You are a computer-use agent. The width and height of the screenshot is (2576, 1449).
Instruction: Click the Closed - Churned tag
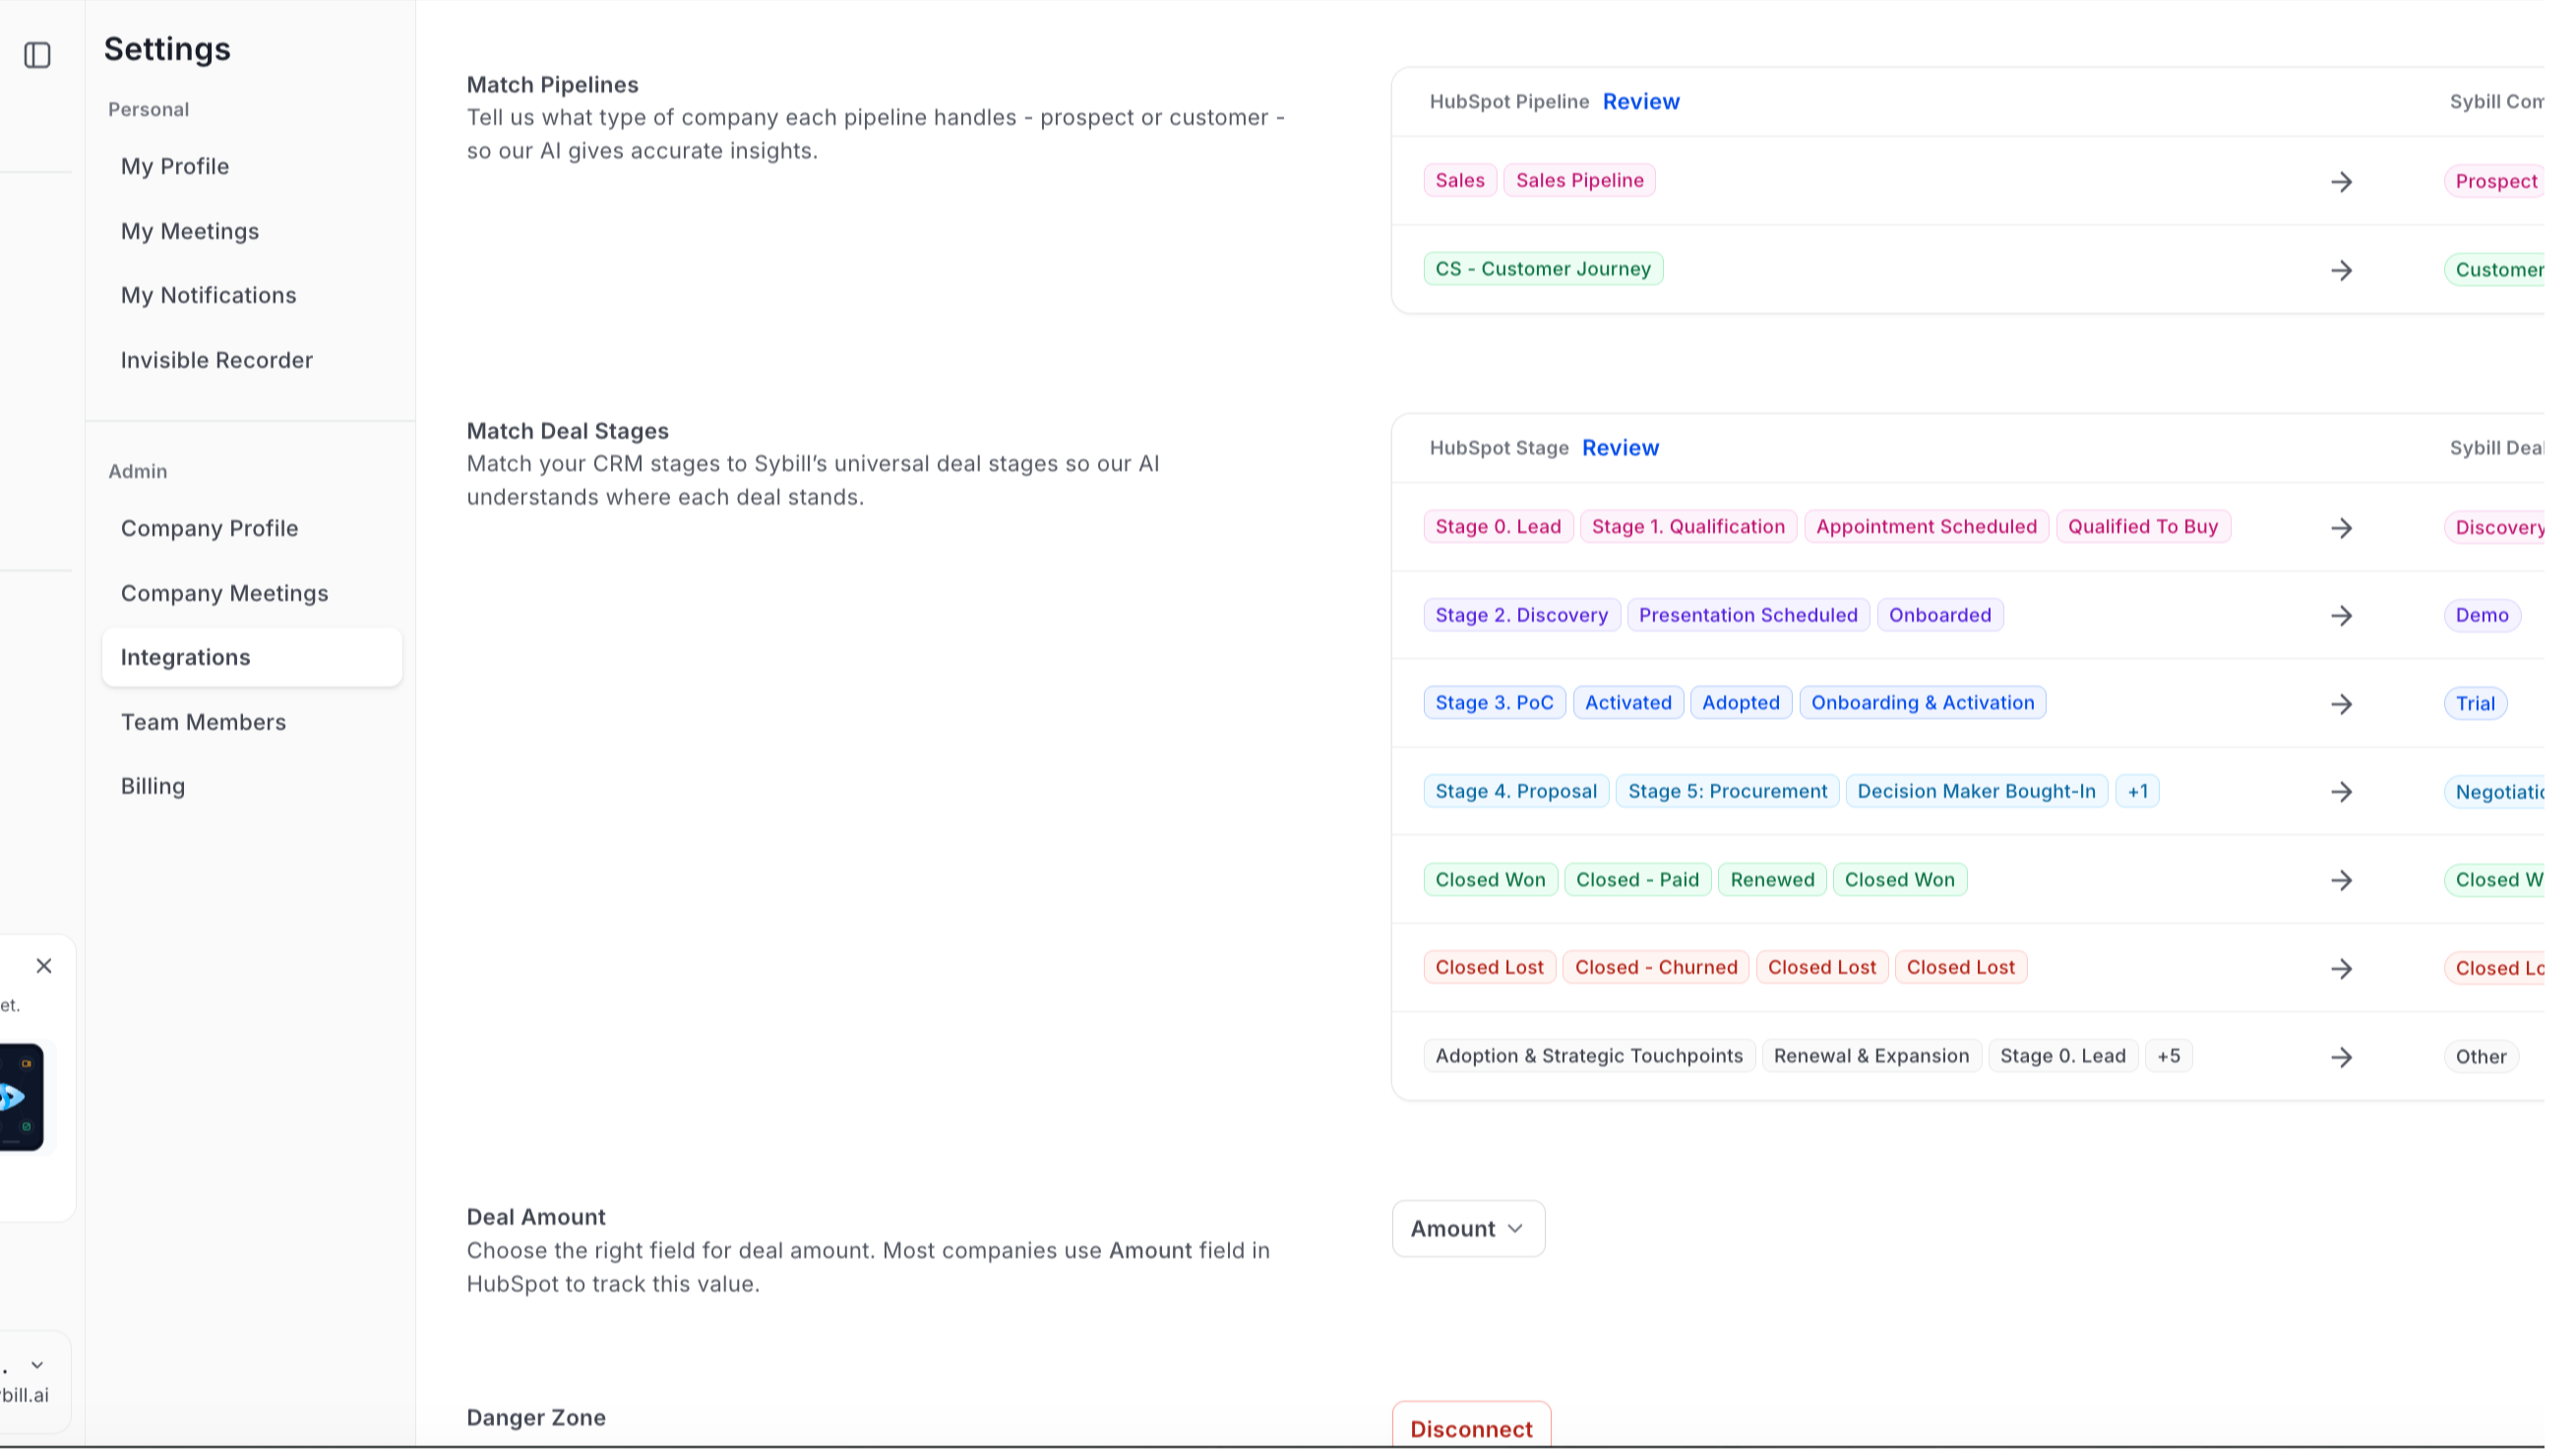(1656, 967)
